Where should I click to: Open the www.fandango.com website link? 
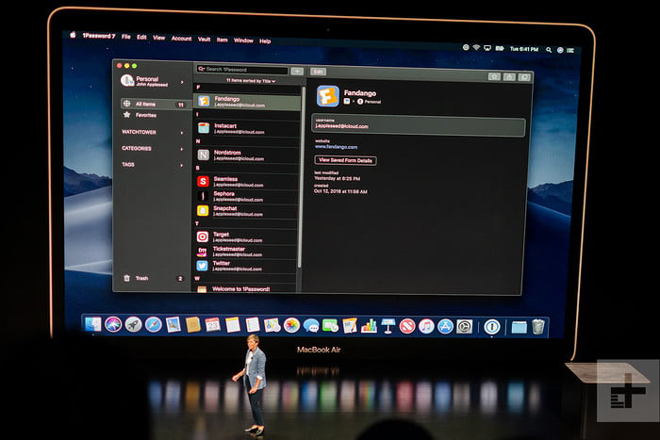pos(336,147)
